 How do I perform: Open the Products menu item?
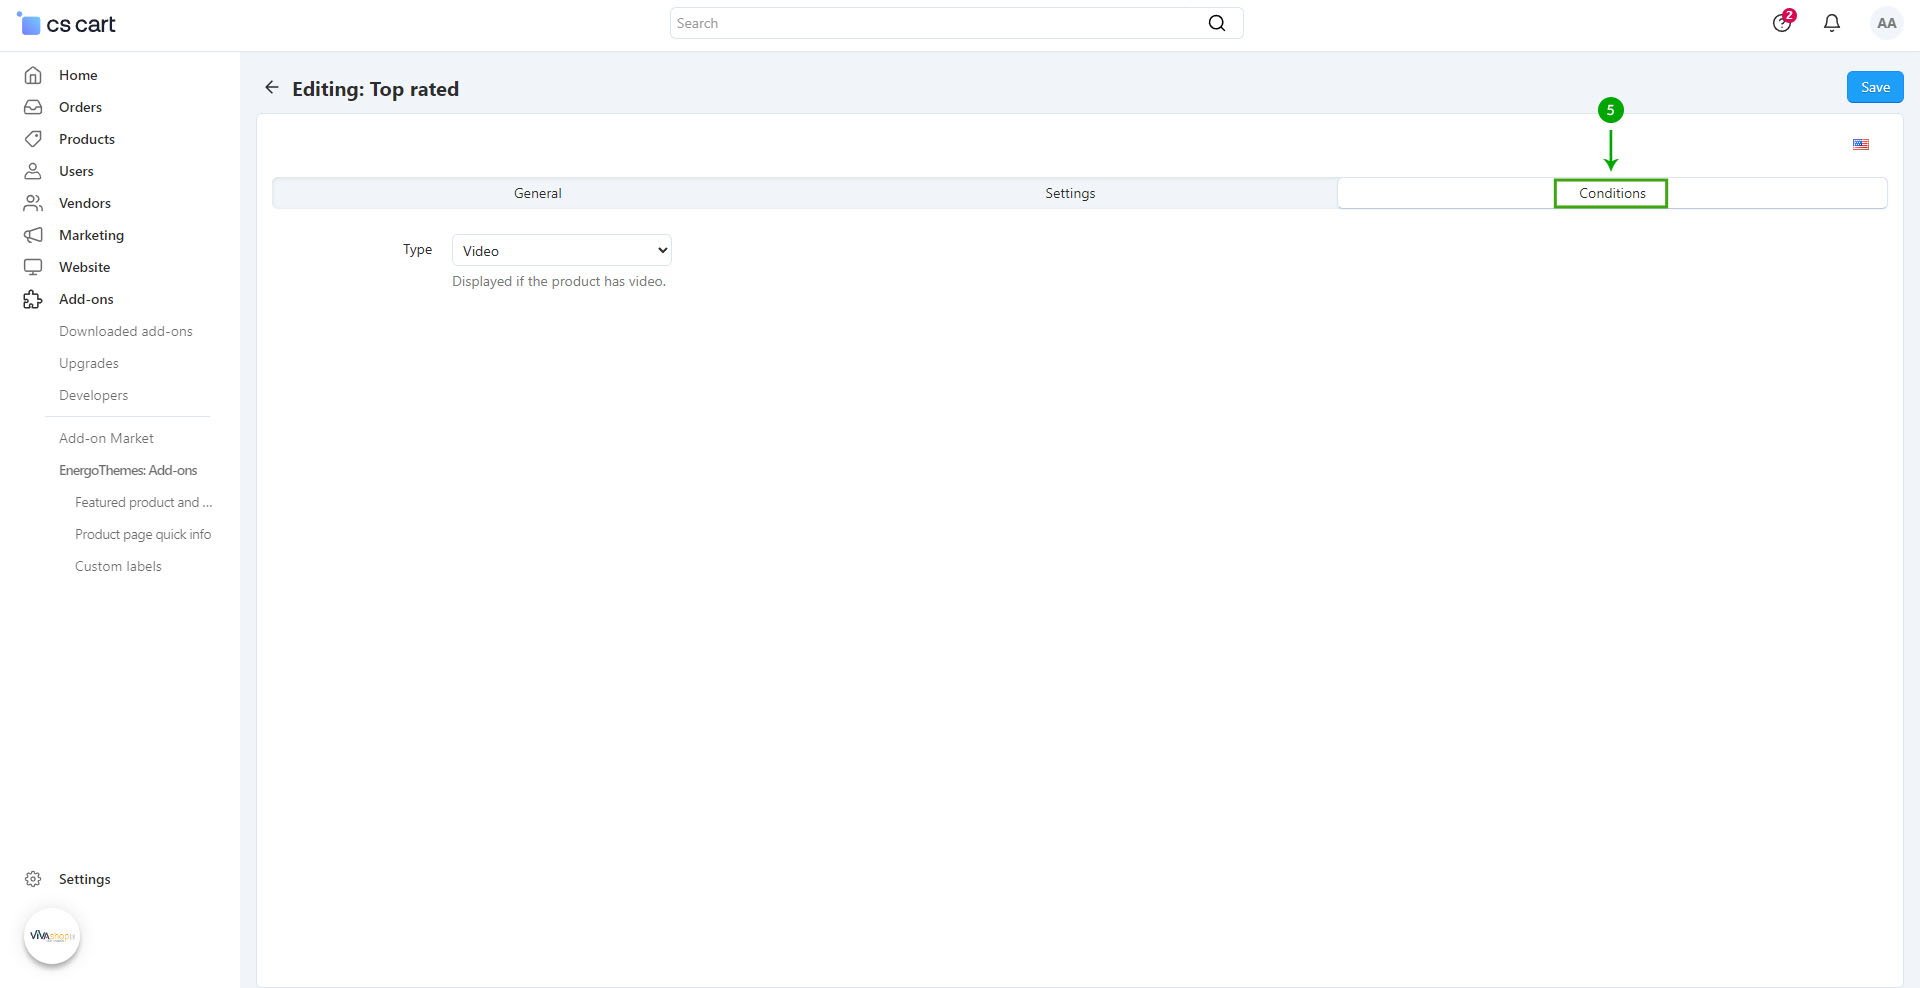87,139
